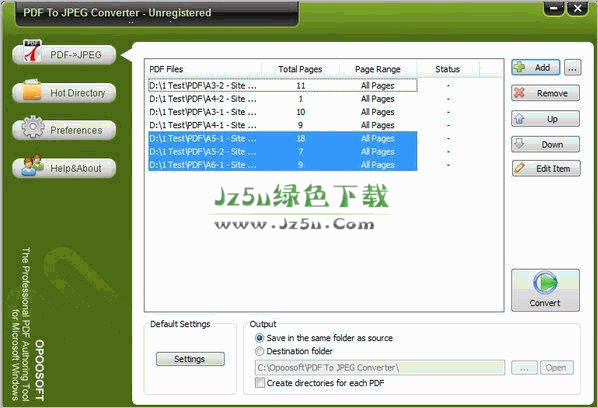598x408 pixels.
Task: Click the destination folder path field
Action: (x=380, y=368)
